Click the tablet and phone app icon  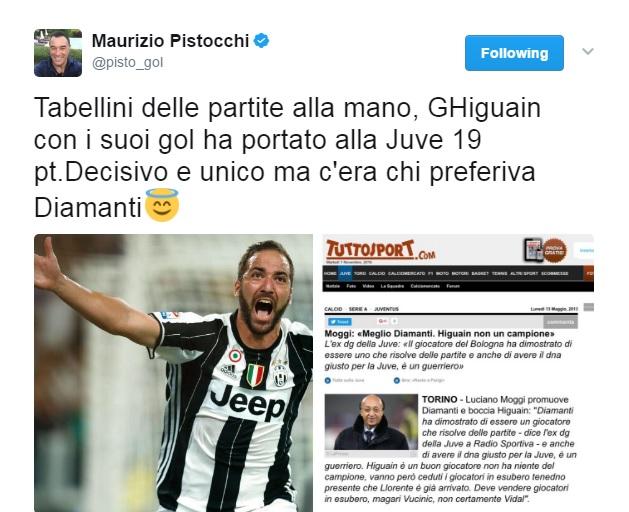(x=534, y=250)
